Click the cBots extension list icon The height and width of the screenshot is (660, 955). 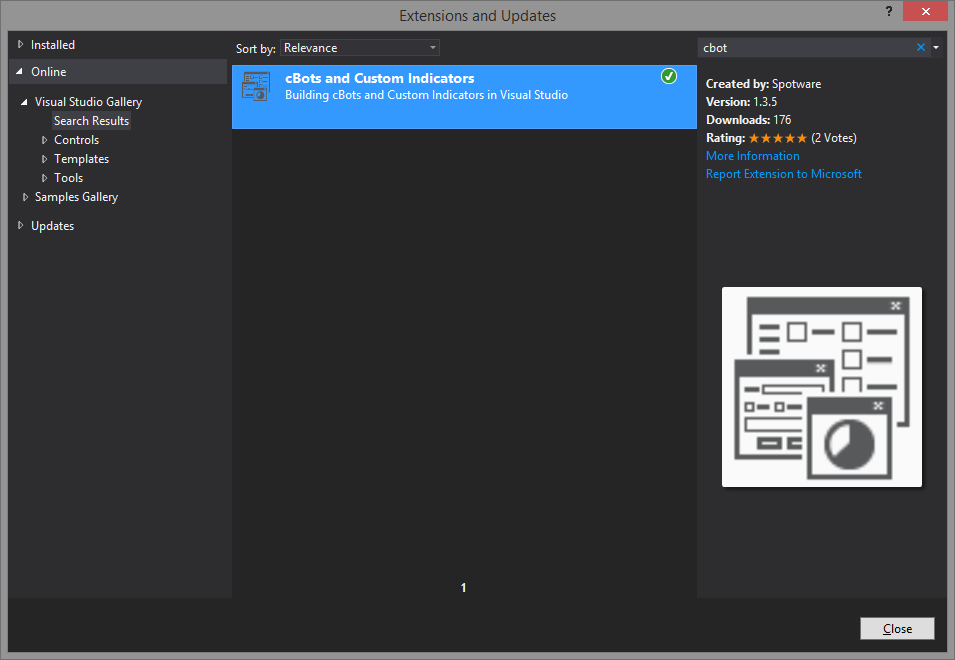click(x=256, y=86)
